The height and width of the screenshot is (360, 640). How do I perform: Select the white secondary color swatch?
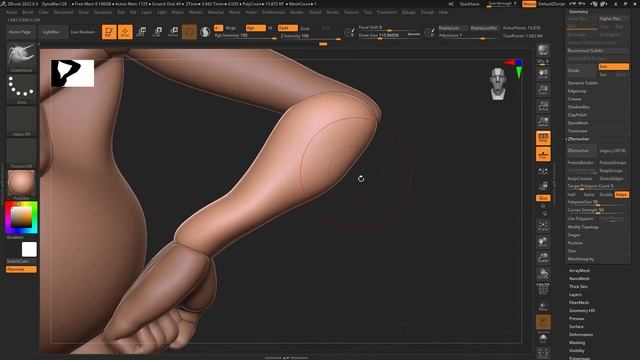pyautogui.click(x=29, y=249)
